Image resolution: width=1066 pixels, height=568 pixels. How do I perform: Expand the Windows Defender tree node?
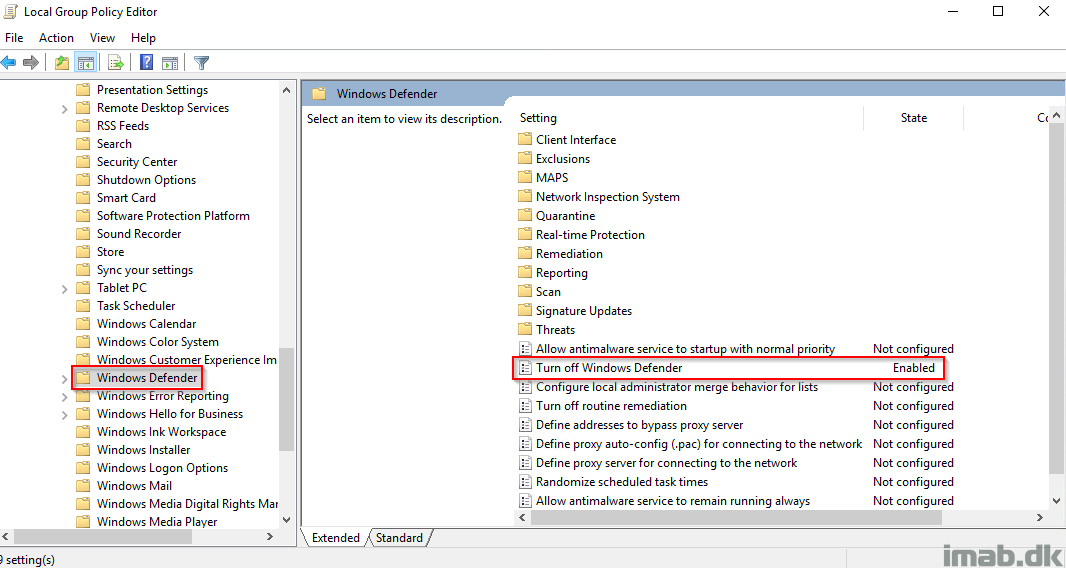click(65, 378)
